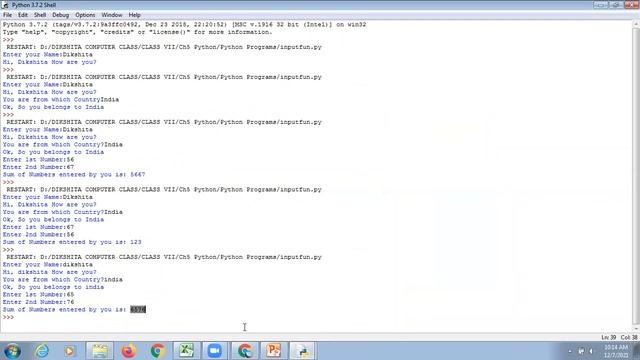Click the first RESTART inputfun.py line
Viewport: 640px width, 360px height.
pos(164,47)
